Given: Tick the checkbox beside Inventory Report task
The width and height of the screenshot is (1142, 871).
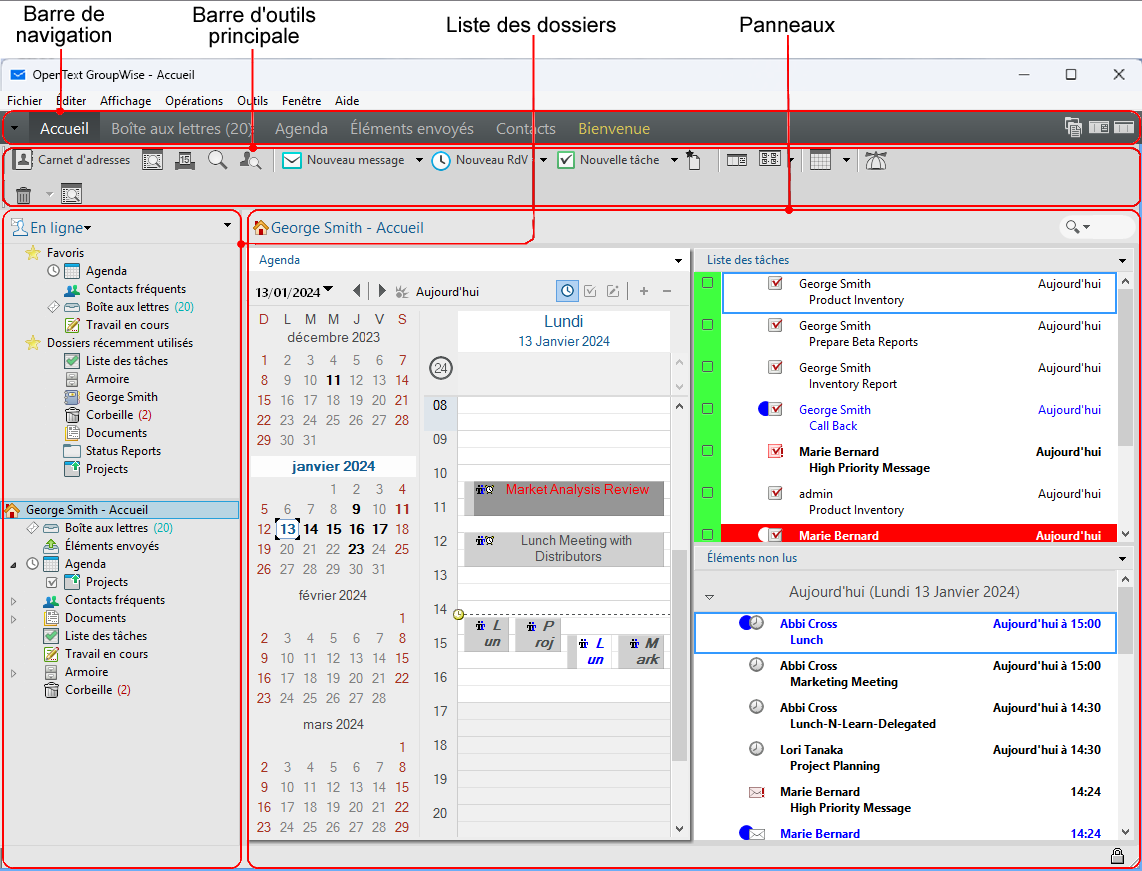Looking at the screenshot, I should coord(707,366).
